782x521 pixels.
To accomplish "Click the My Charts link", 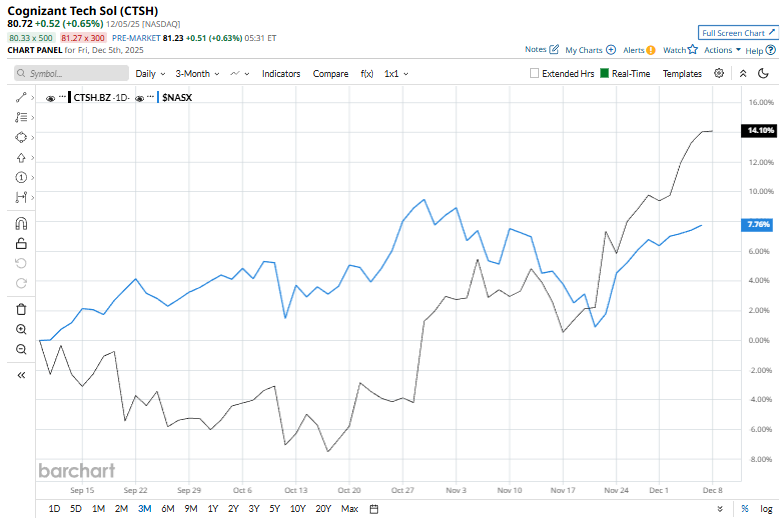I will (x=584, y=50).
